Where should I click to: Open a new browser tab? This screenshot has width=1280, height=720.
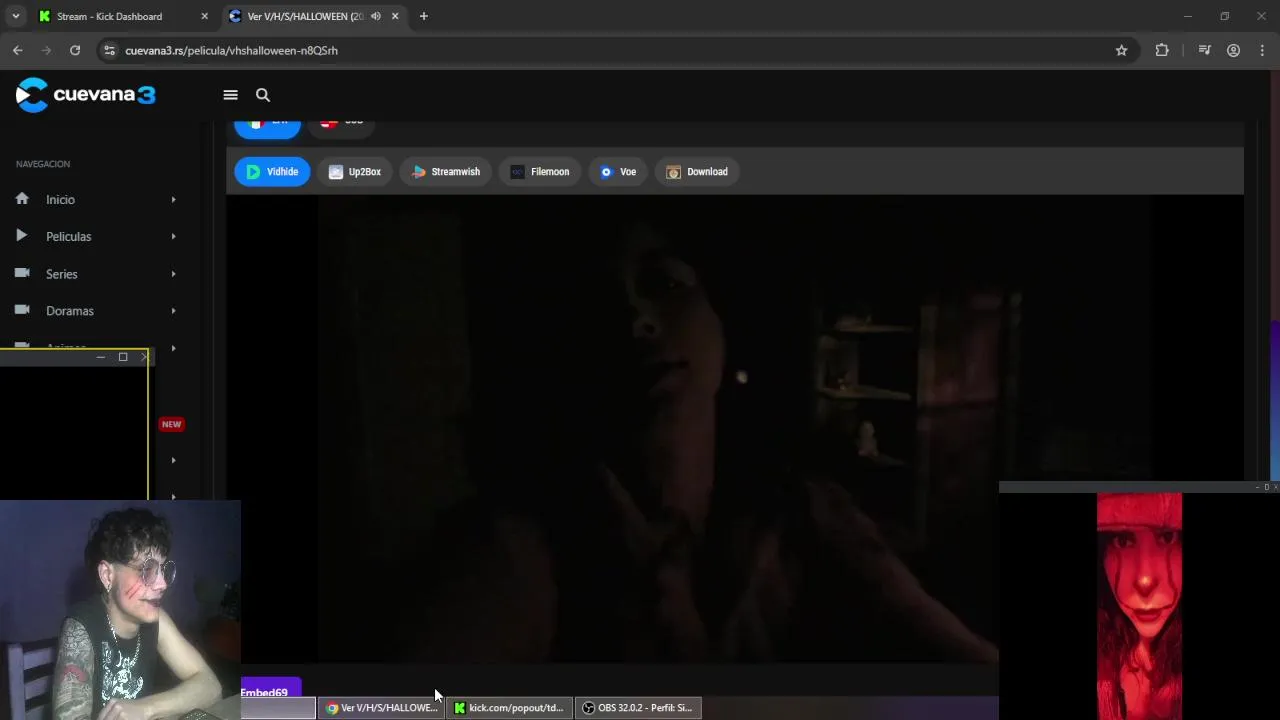pos(424,16)
